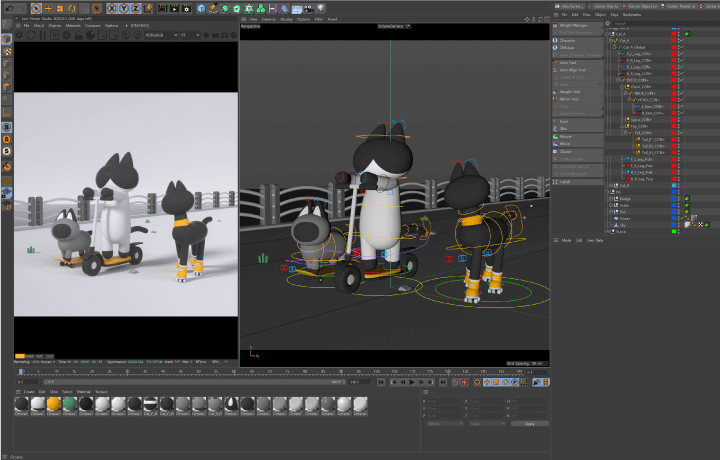The height and width of the screenshot is (460, 720).
Task: Collapse the Cat_A Global tree node
Action: pos(614,47)
